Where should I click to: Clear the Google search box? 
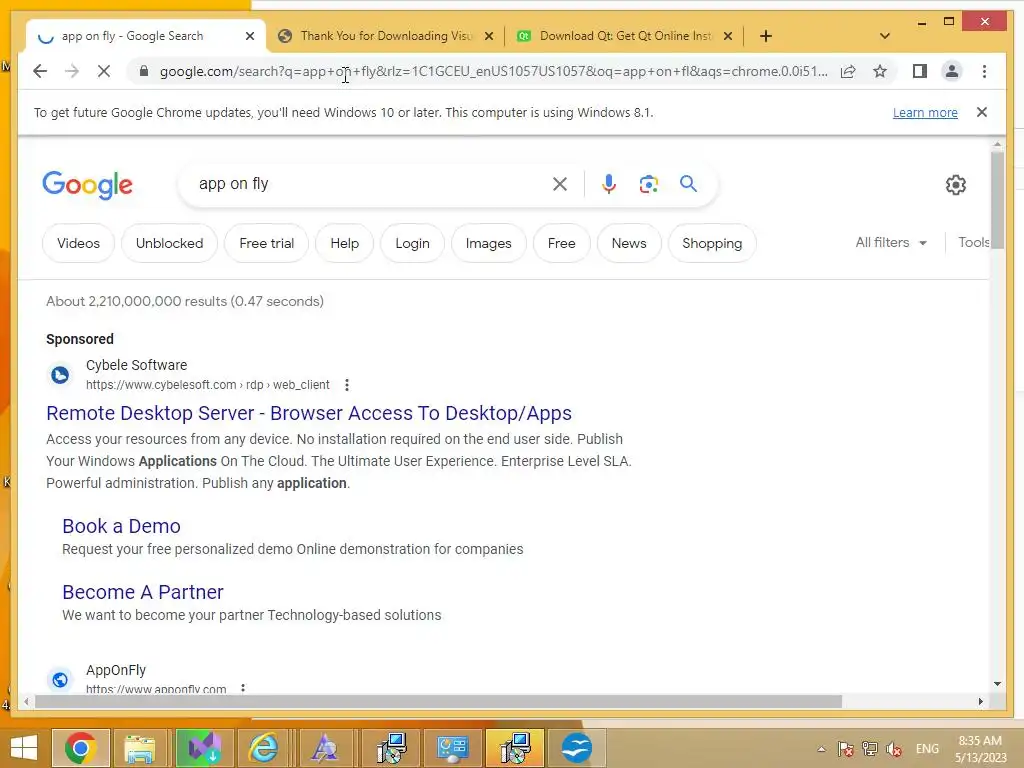pyautogui.click(x=560, y=184)
